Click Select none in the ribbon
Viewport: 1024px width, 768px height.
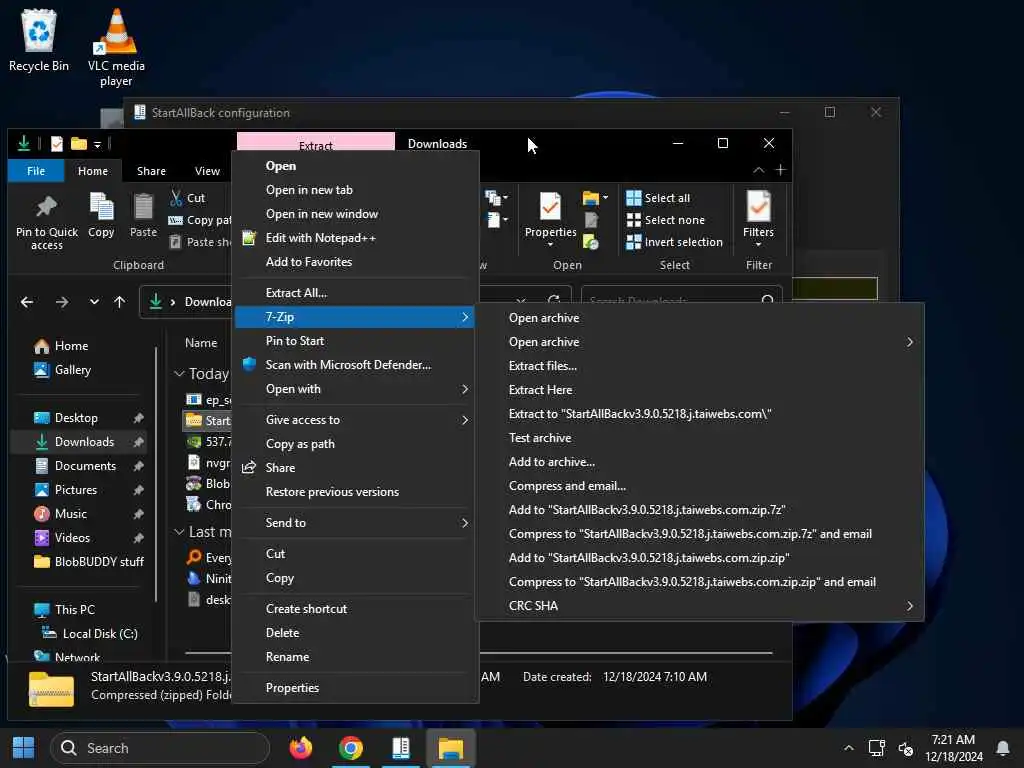coord(665,220)
